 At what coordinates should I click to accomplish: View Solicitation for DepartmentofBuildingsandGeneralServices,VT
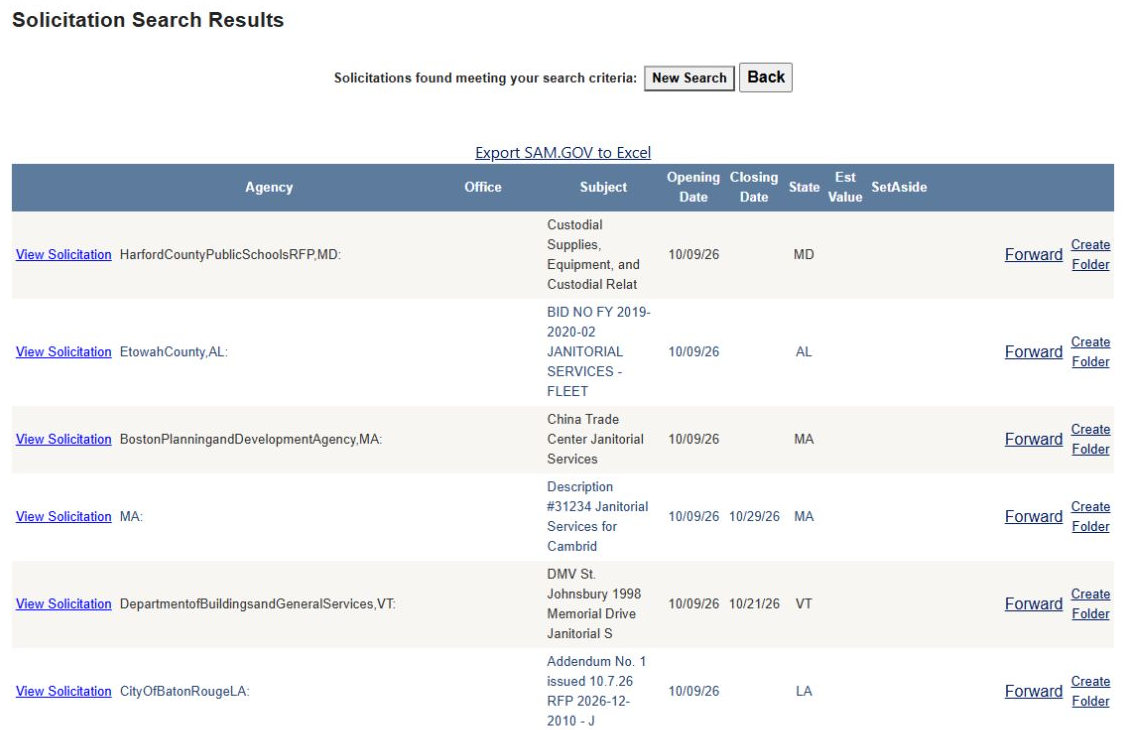[x=64, y=604]
